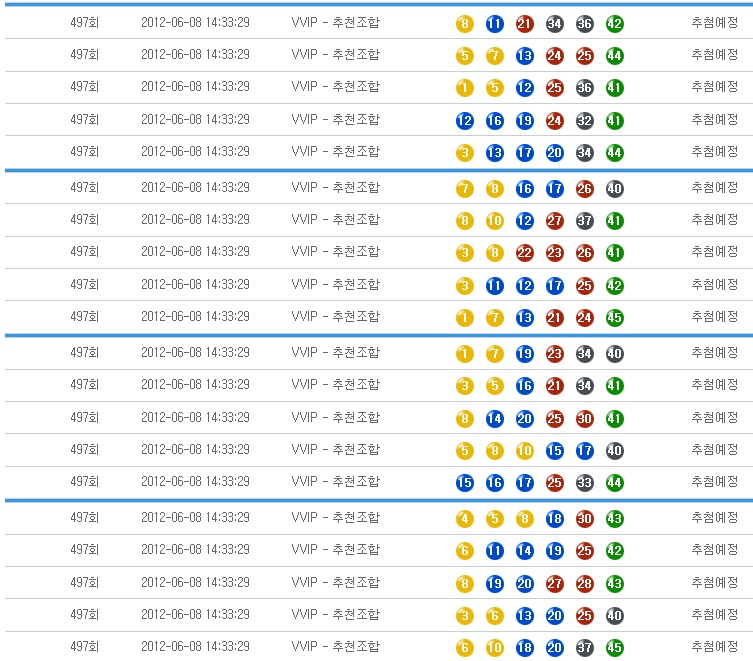Select green ball 45 in the bottom row
The image size is (753, 661).
pos(614,648)
